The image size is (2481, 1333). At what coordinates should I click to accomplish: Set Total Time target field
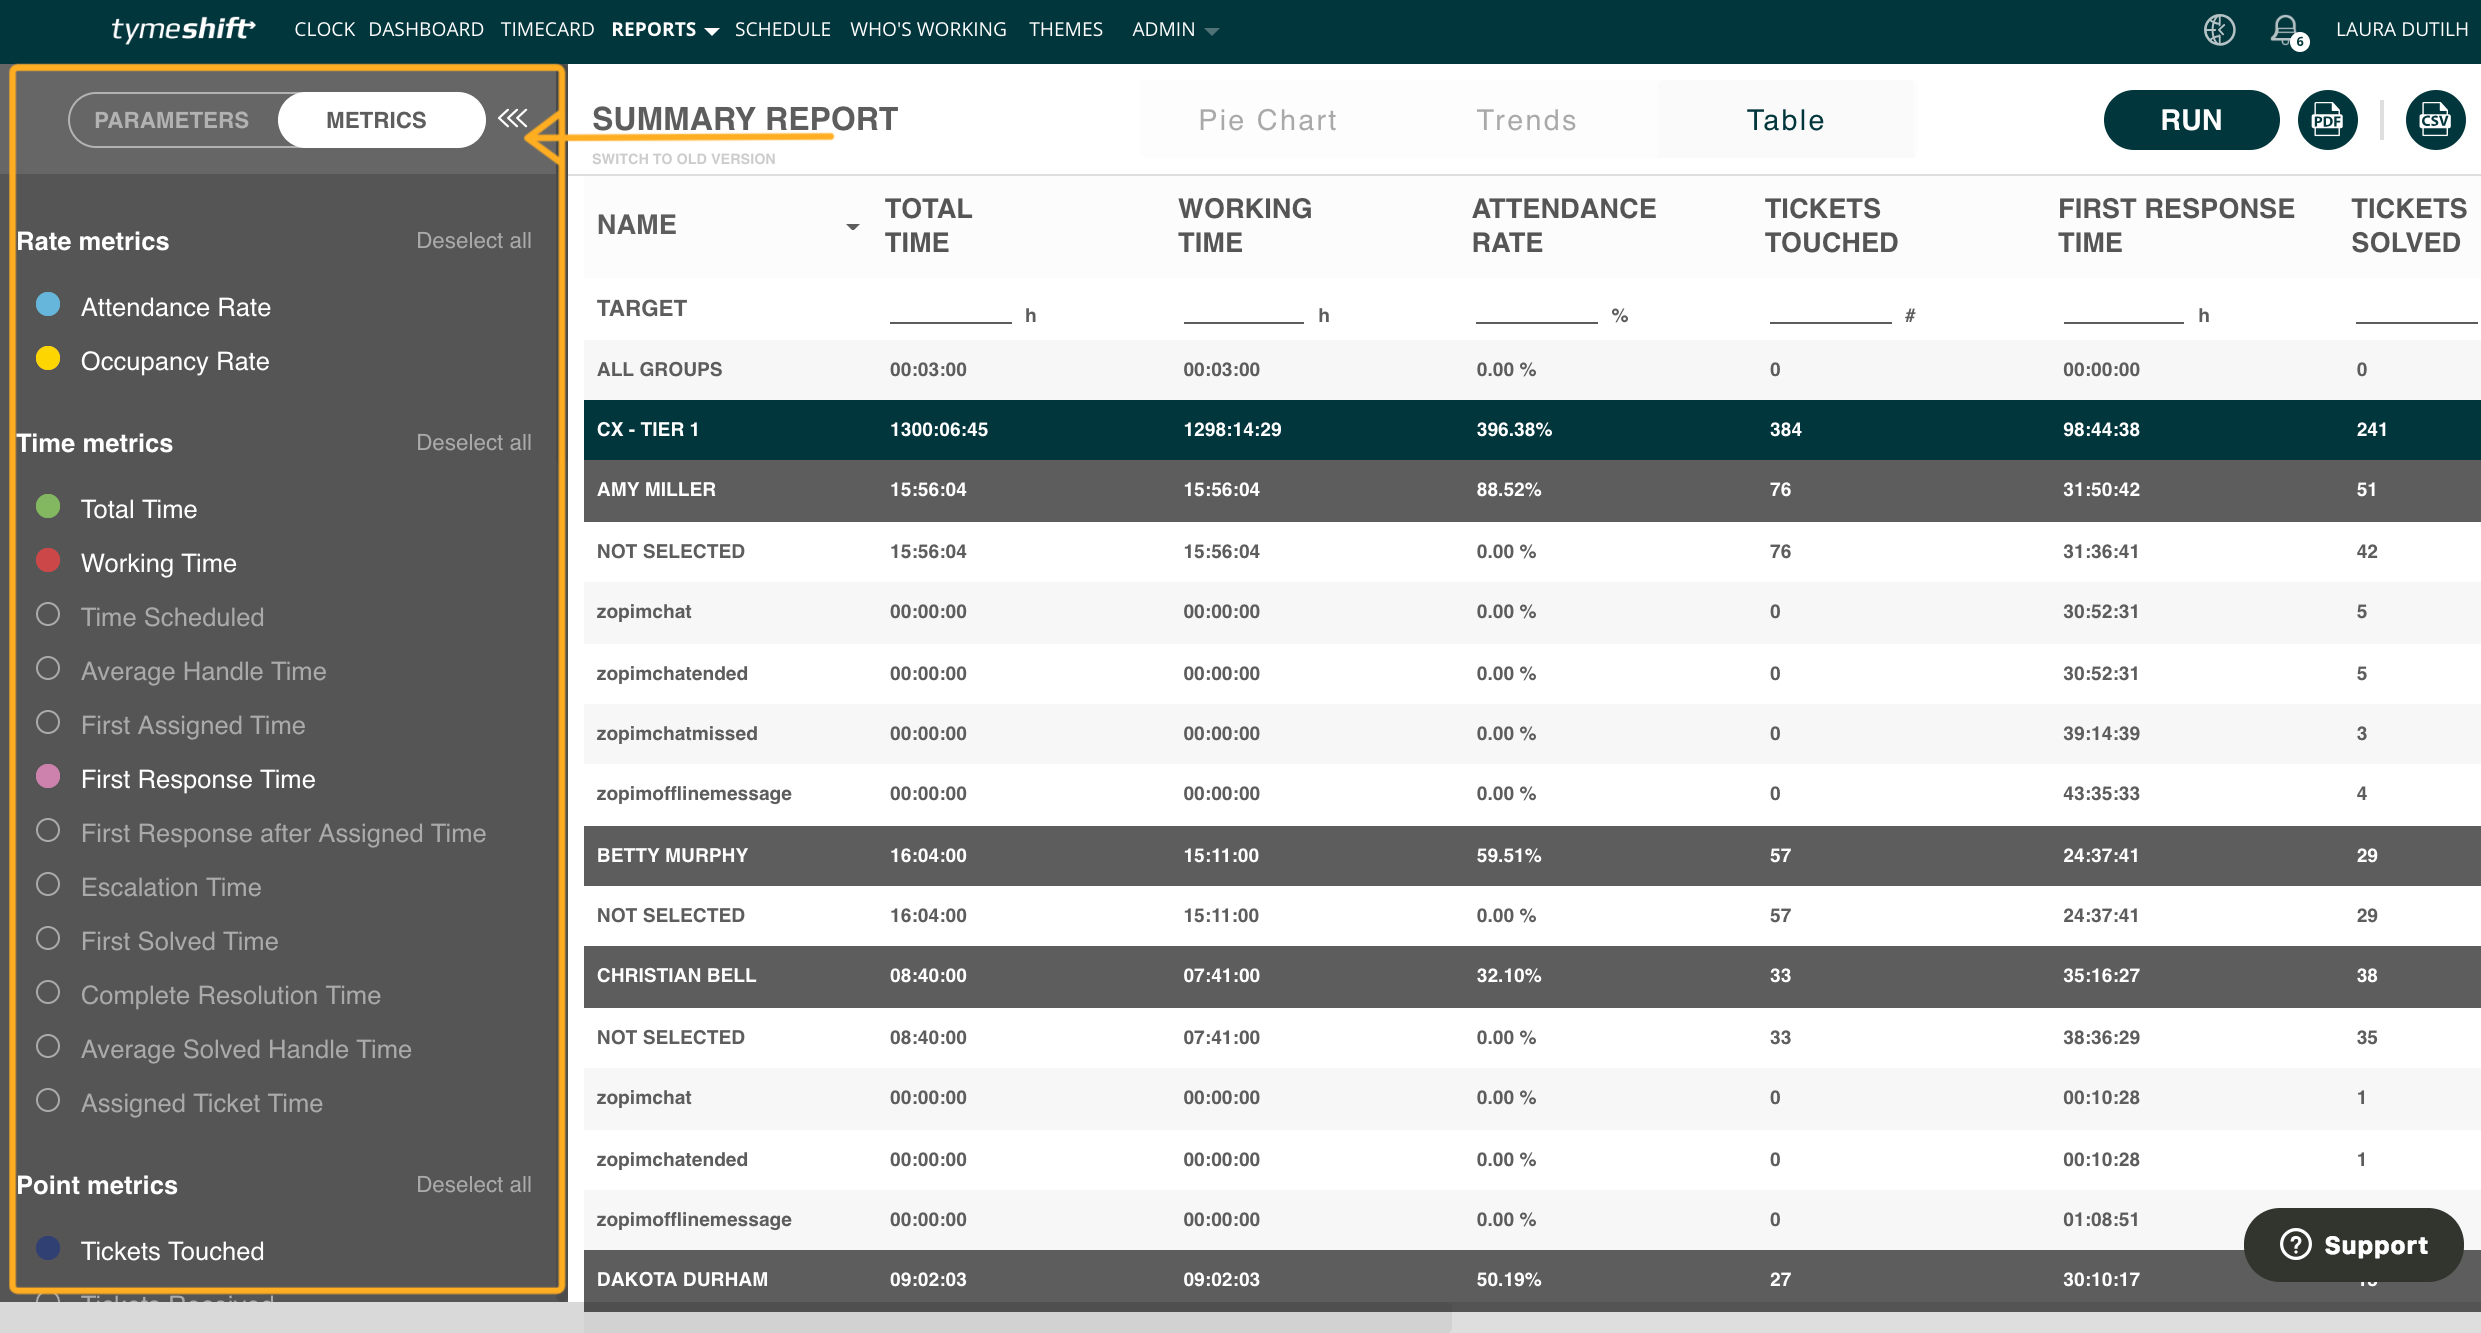[950, 311]
